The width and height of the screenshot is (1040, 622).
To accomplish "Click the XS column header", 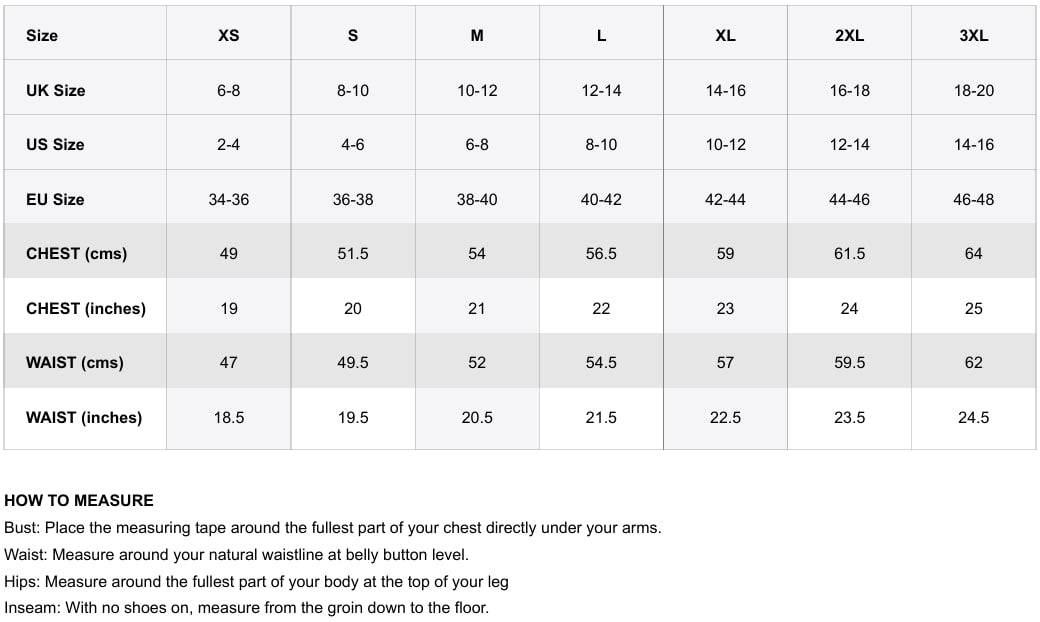I will [x=228, y=35].
